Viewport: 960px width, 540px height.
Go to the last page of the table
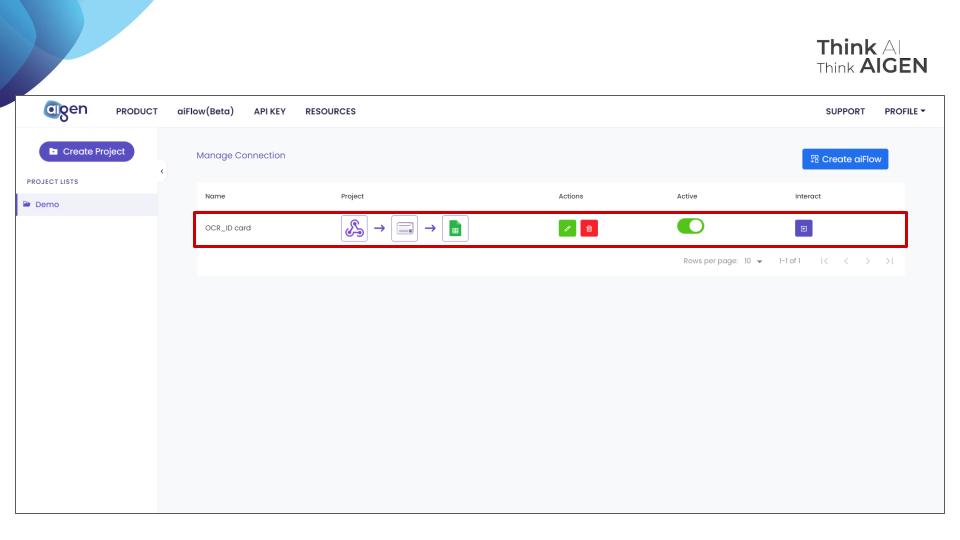pos(890,261)
